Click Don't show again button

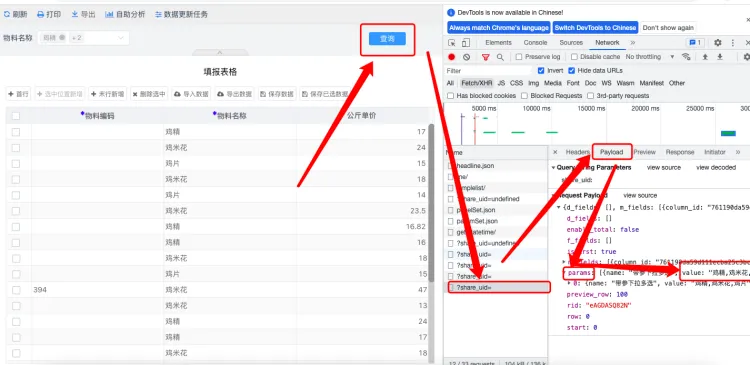[668, 28]
